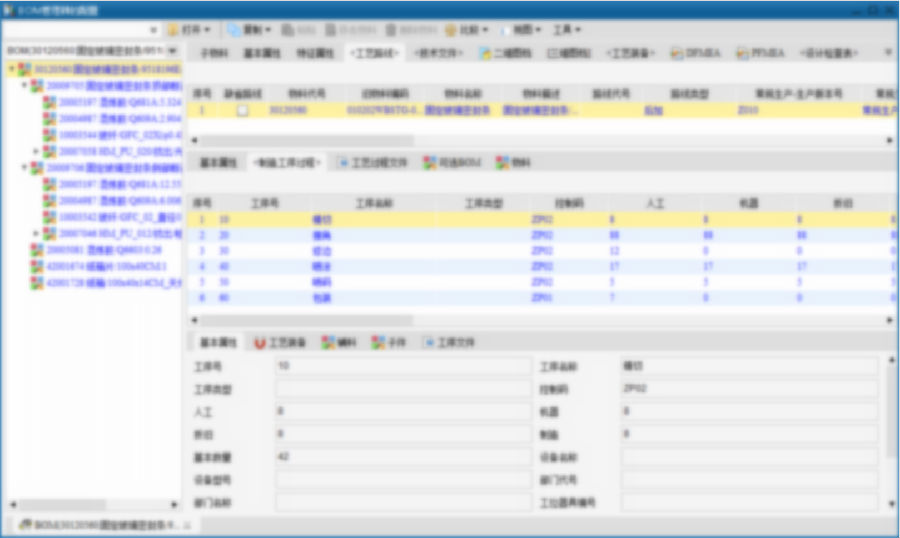Select process row with 工序号 50

pyautogui.click(x=542, y=282)
